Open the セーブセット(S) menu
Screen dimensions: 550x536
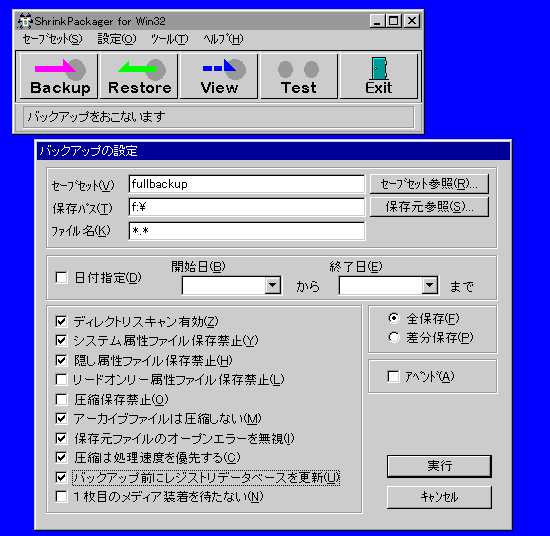click(x=53, y=39)
